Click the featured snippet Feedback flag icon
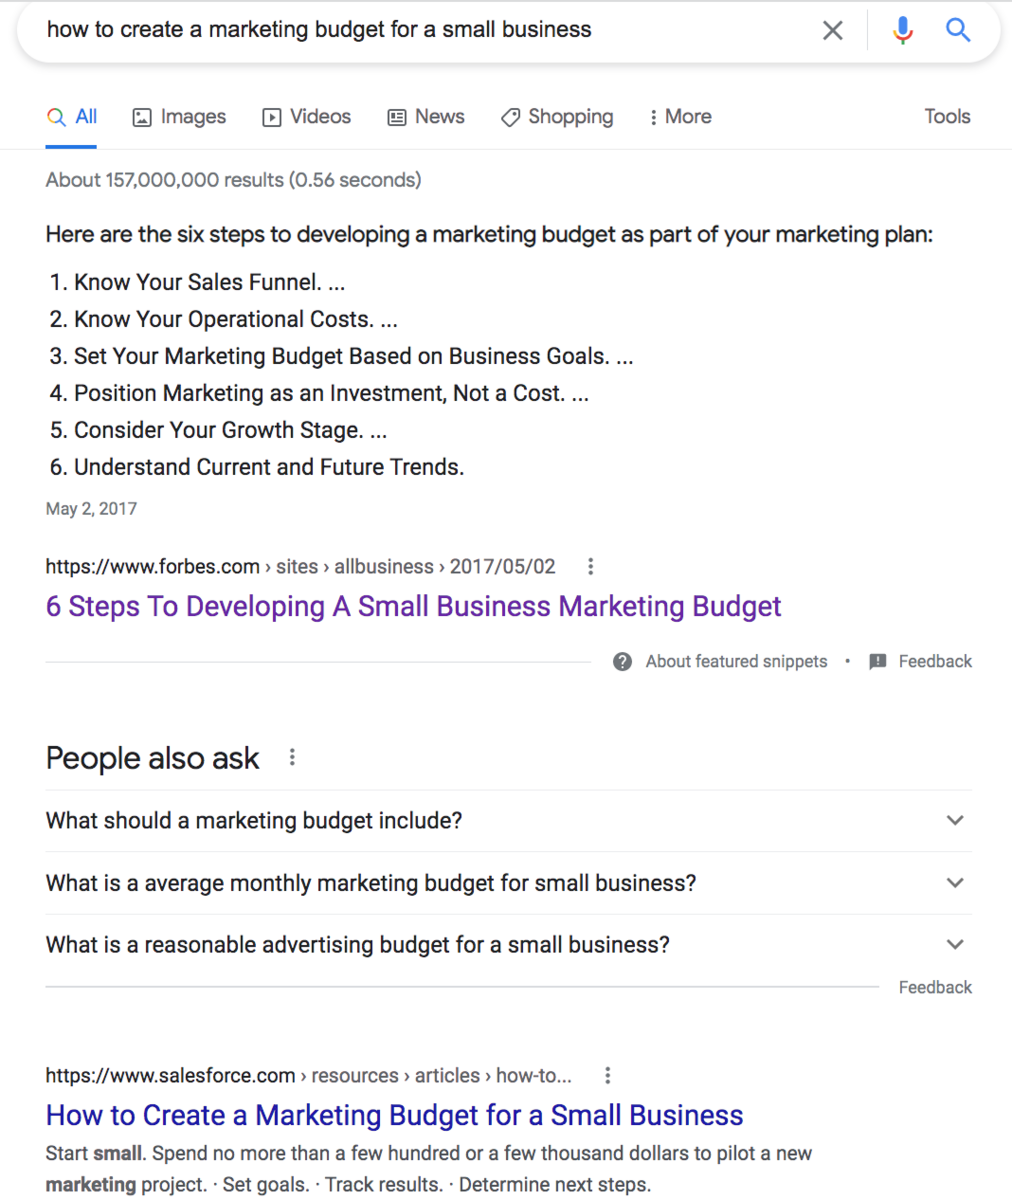This screenshot has height=1200, width=1012. click(878, 661)
